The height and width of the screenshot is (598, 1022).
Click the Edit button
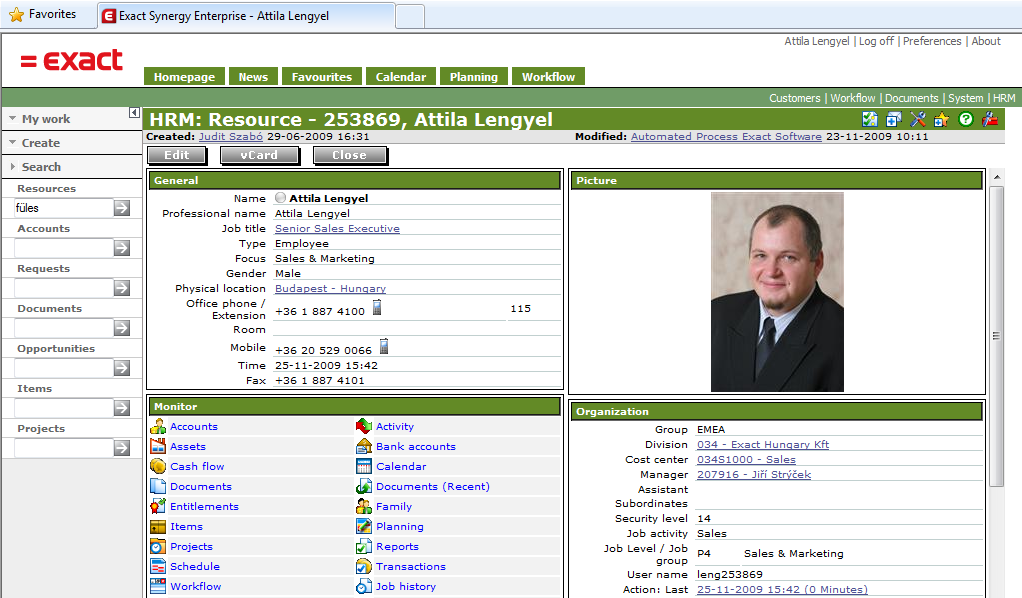[x=177, y=155]
